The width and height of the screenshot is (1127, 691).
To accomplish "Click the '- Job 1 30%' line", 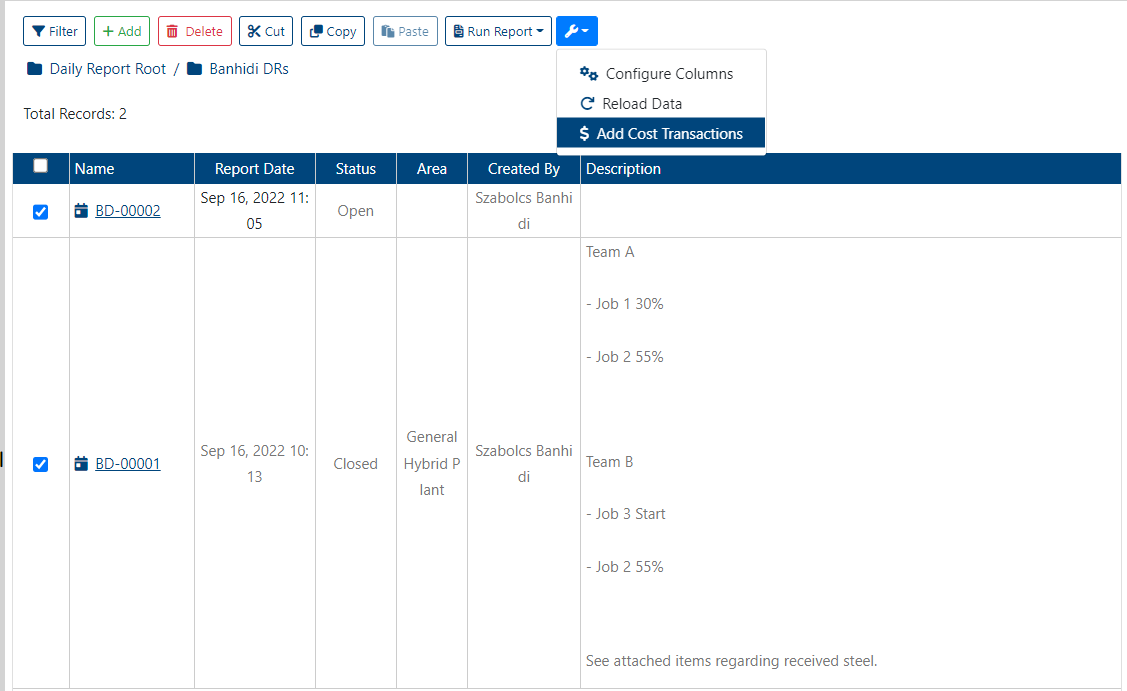I will click(625, 304).
